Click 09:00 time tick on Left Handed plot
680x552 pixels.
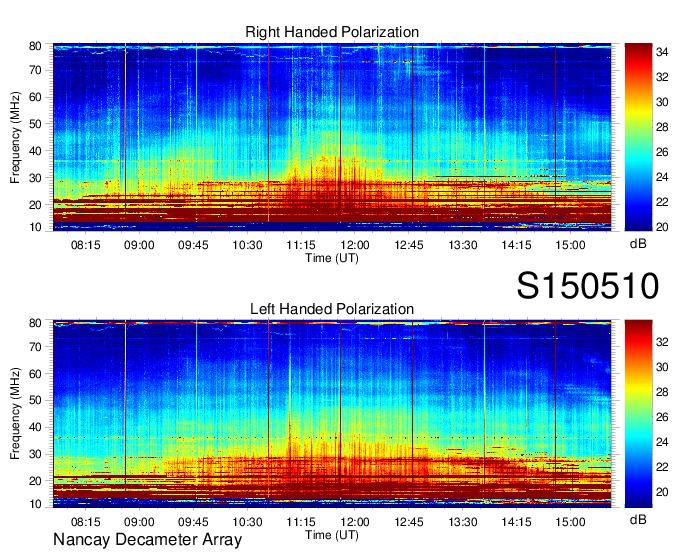(139, 522)
